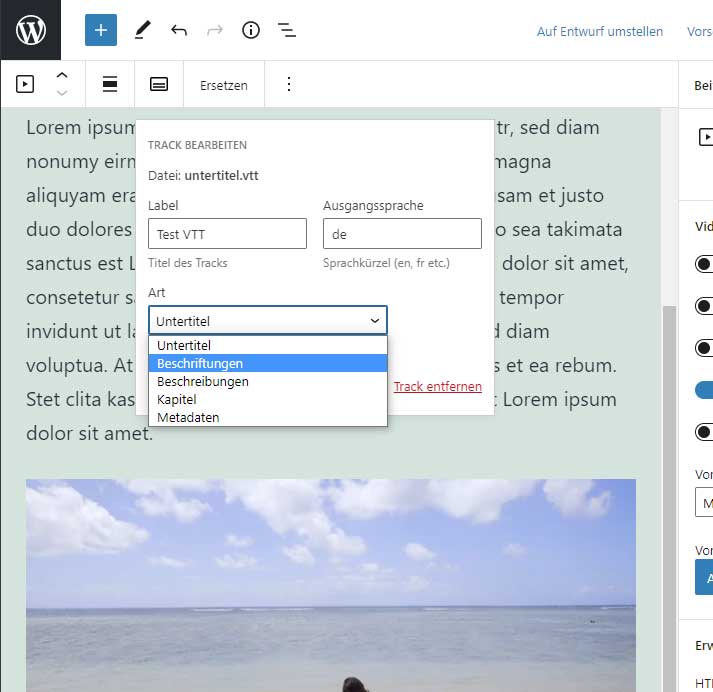
Task: Click the video block type icon
Action: point(25,85)
